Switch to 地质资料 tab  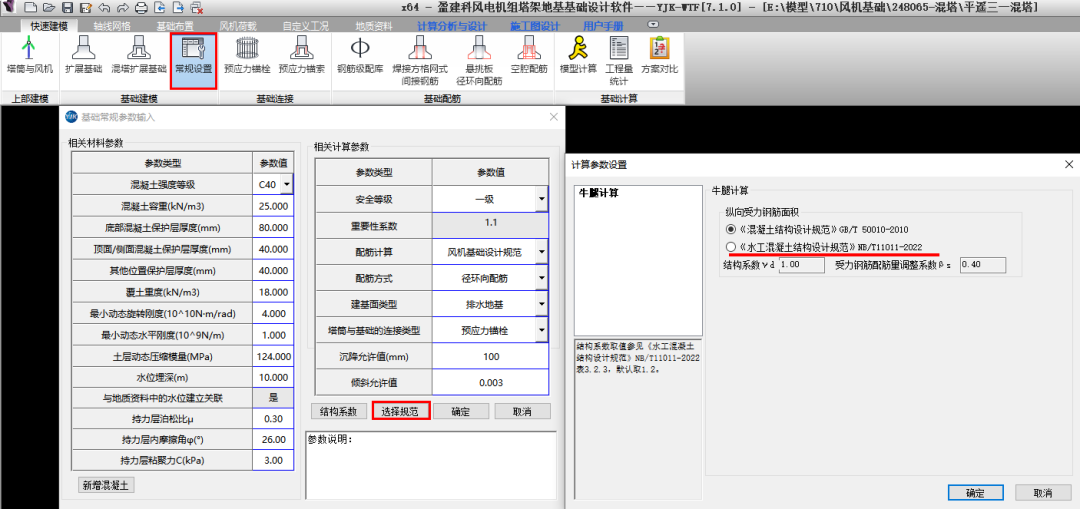(x=374, y=26)
